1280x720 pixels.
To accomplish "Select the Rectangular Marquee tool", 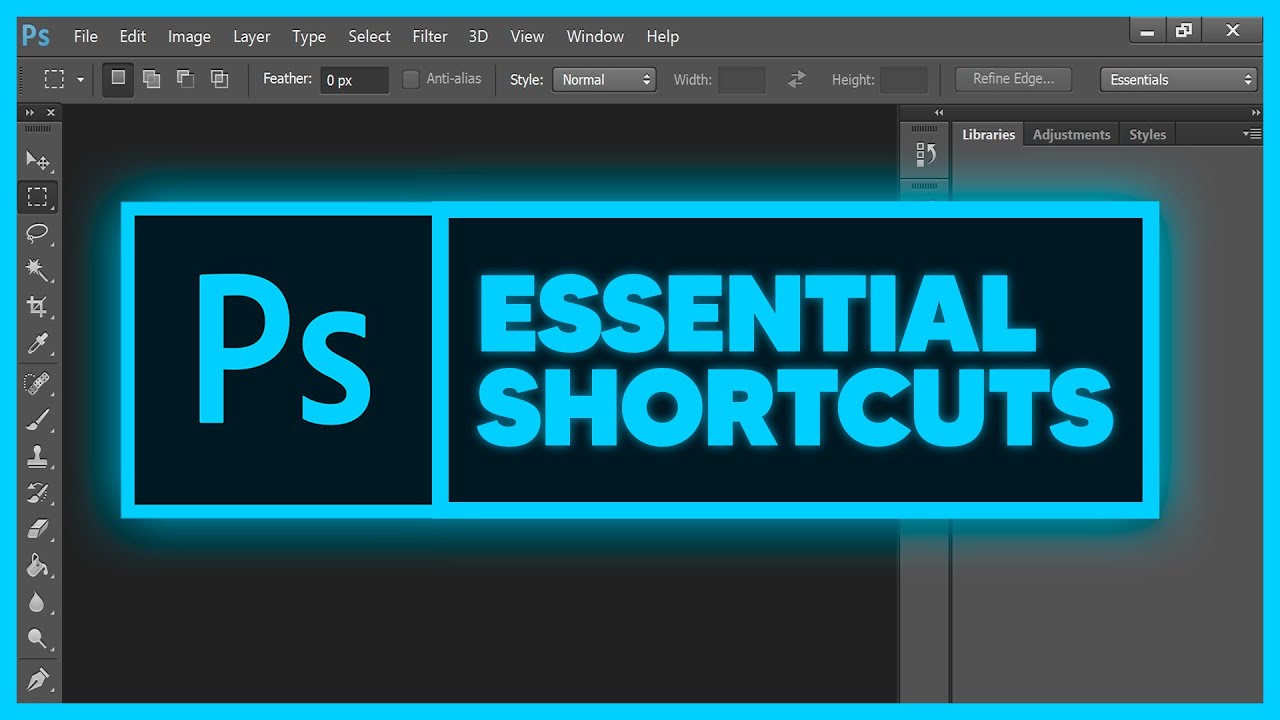I will tap(37, 197).
